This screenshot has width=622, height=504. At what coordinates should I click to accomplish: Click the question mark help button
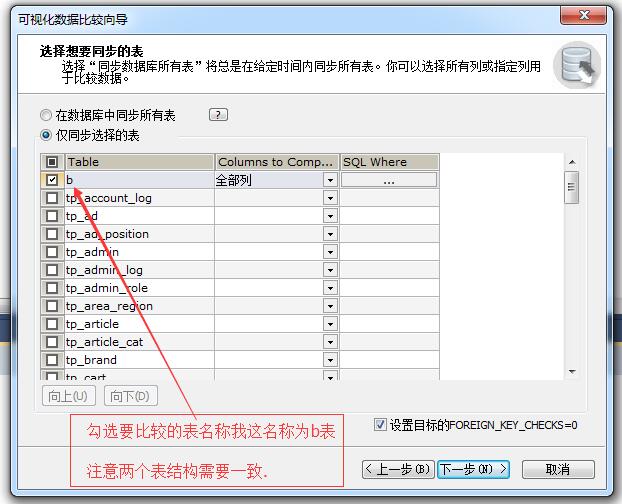pos(218,115)
